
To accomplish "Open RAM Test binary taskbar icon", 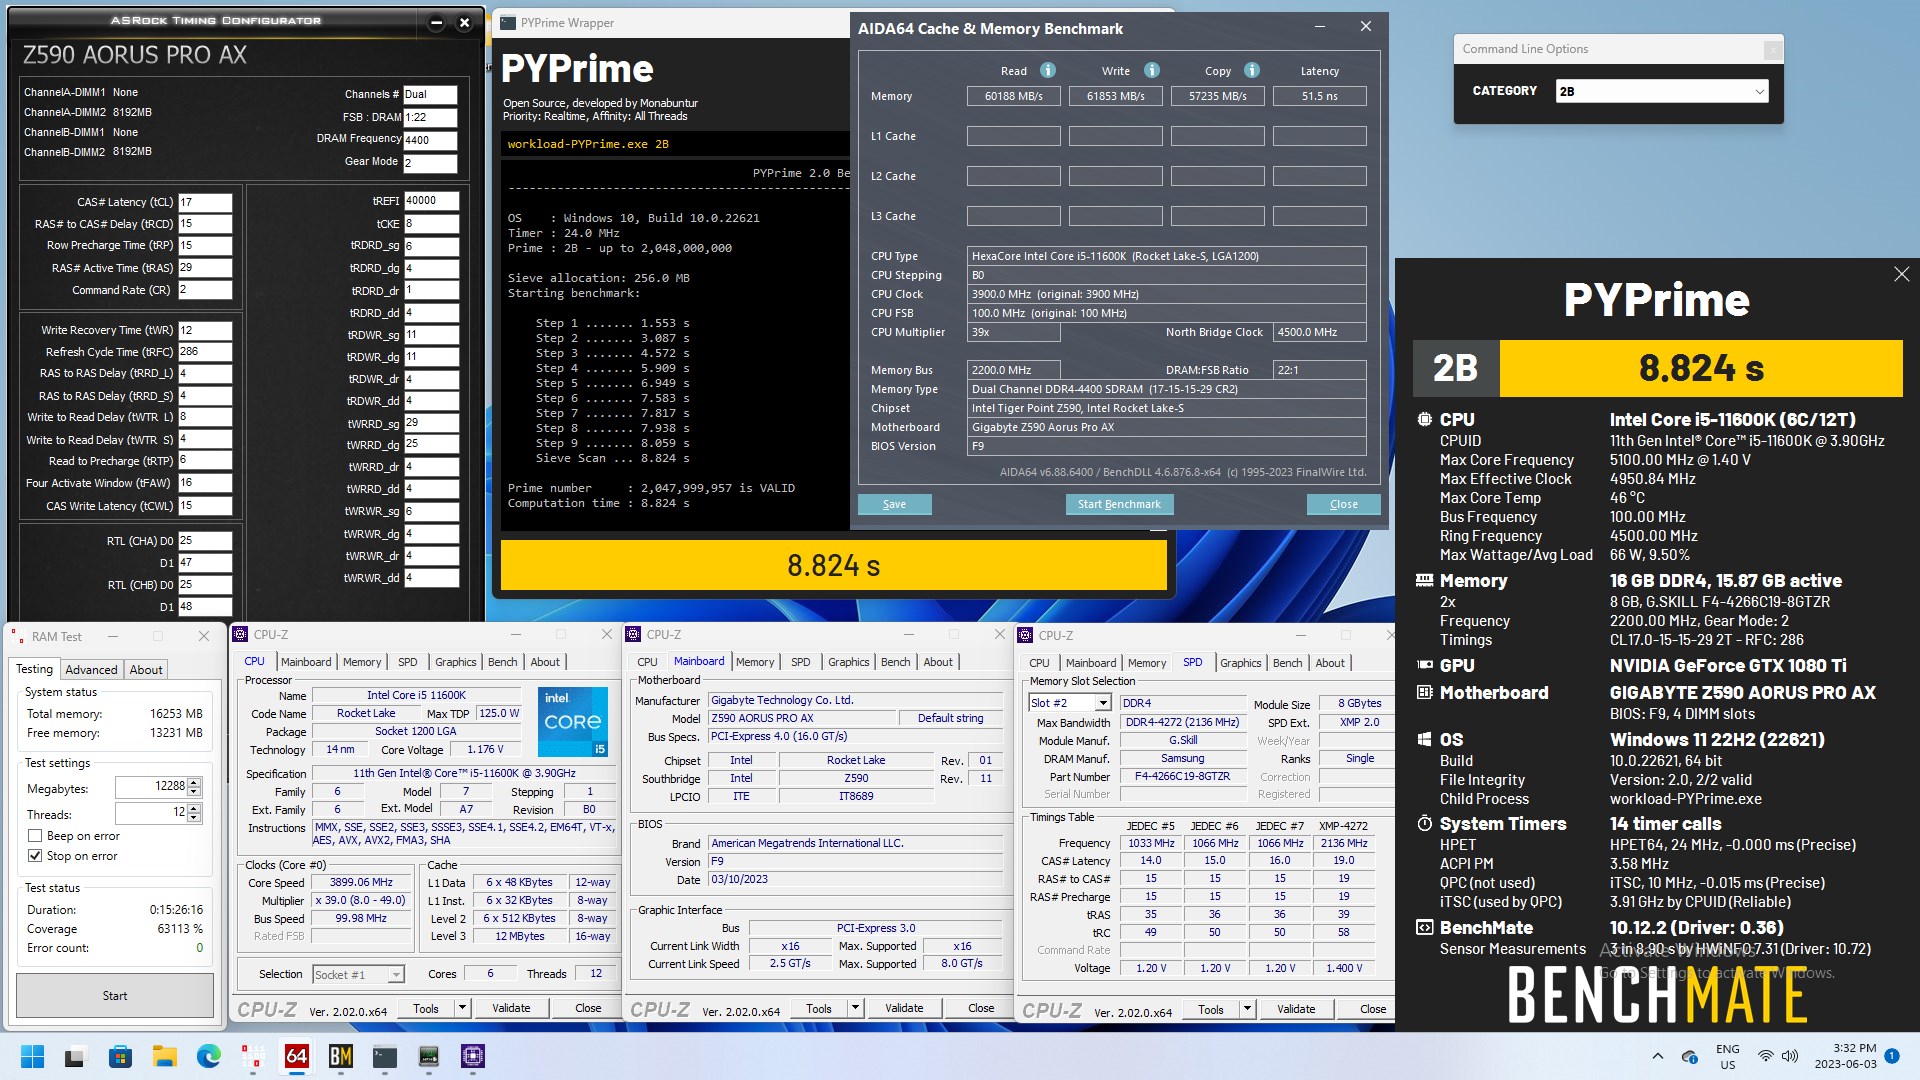I will tap(252, 1056).
